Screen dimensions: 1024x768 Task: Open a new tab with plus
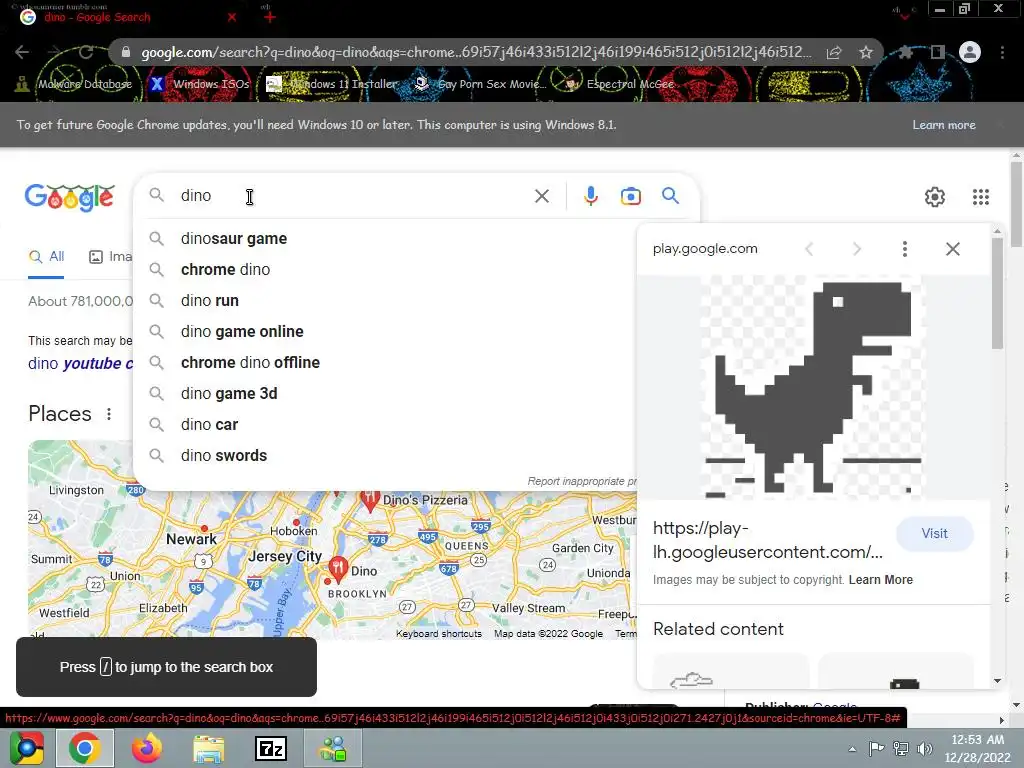pyautogui.click(x=270, y=17)
